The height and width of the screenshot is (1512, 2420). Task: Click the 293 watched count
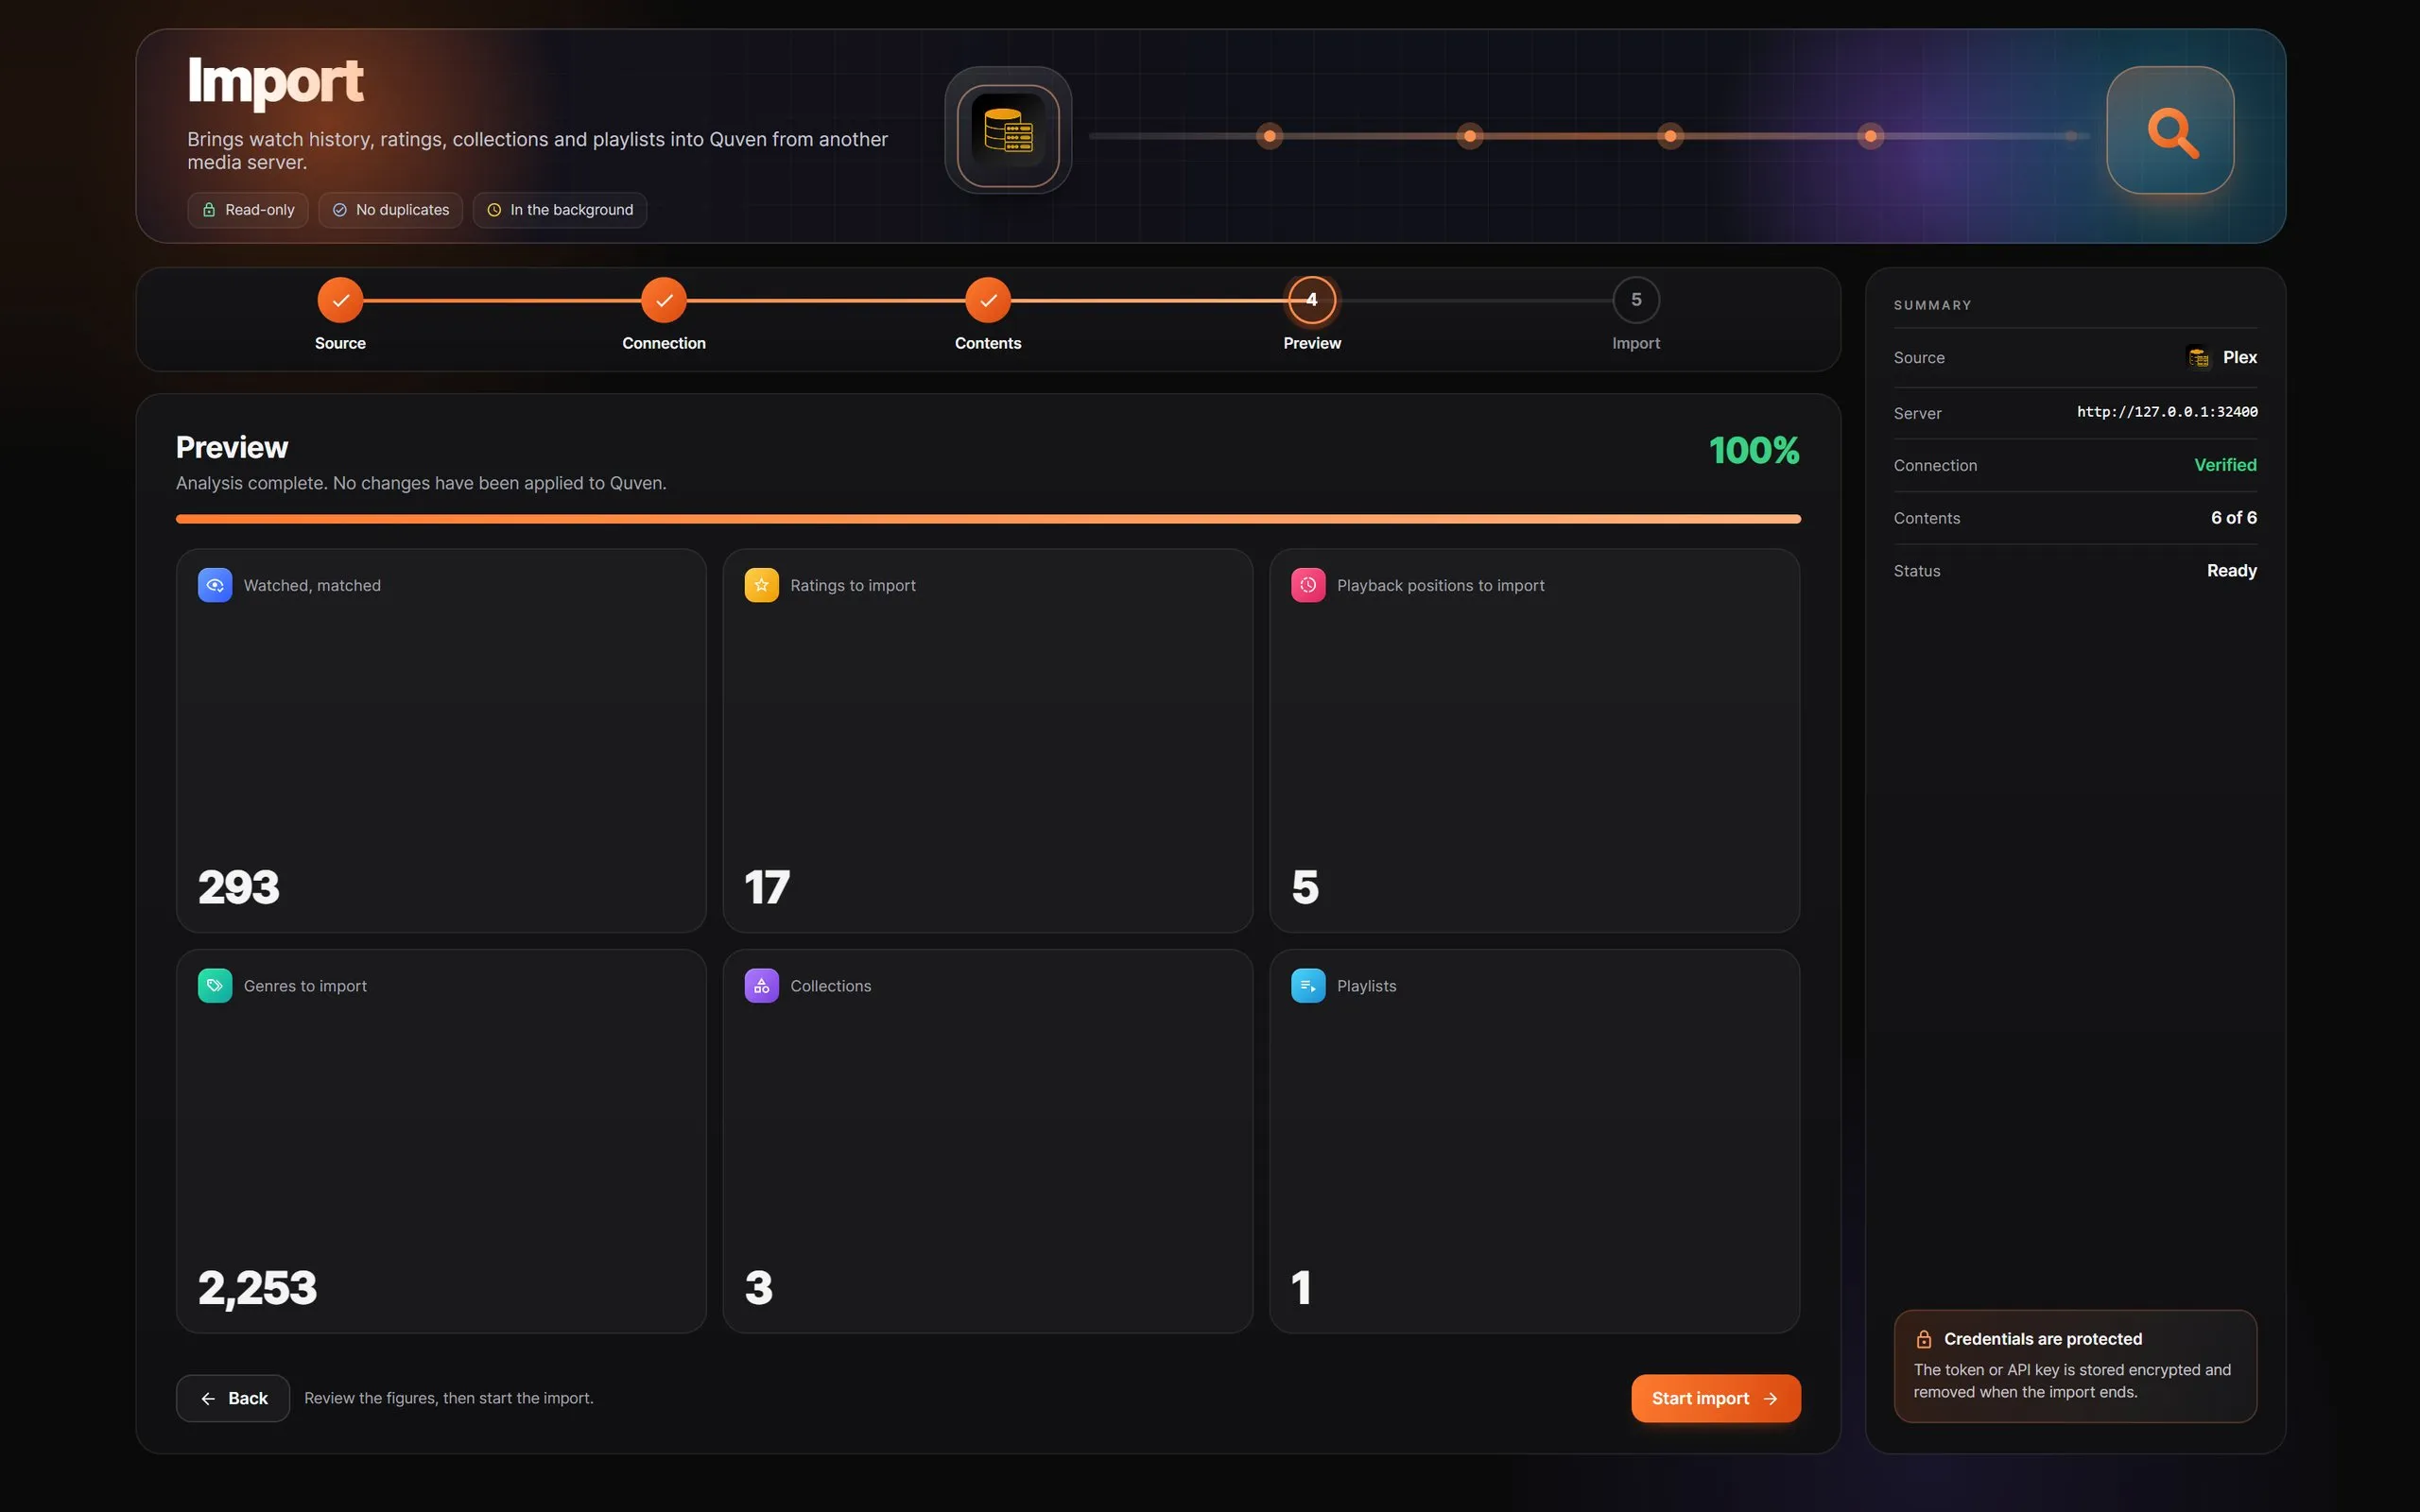[x=239, y=887]
